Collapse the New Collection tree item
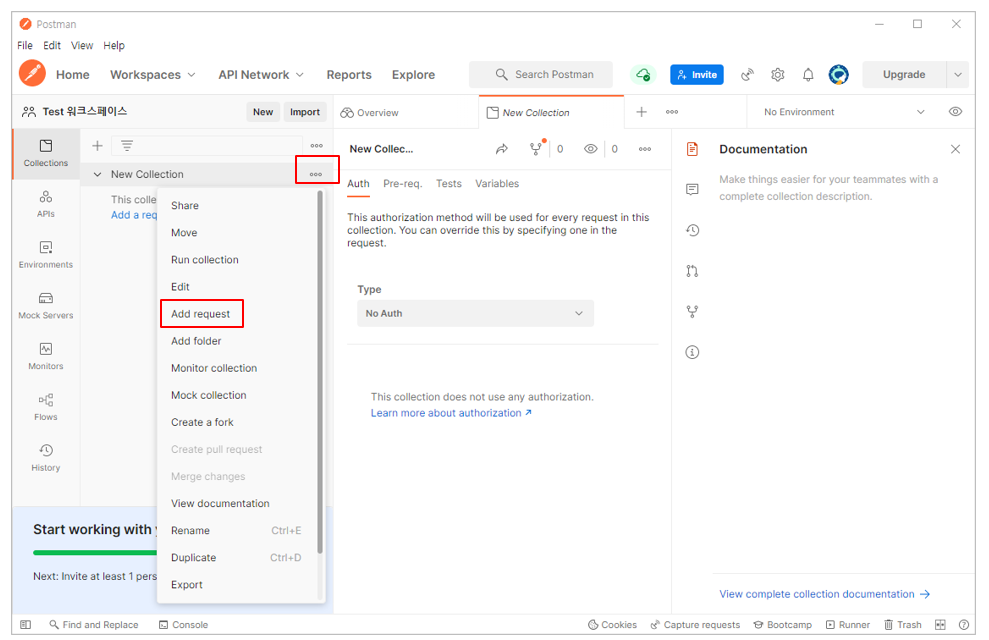Image resolution: width=989 pixels, height=640 pixels. pos(97,174)
